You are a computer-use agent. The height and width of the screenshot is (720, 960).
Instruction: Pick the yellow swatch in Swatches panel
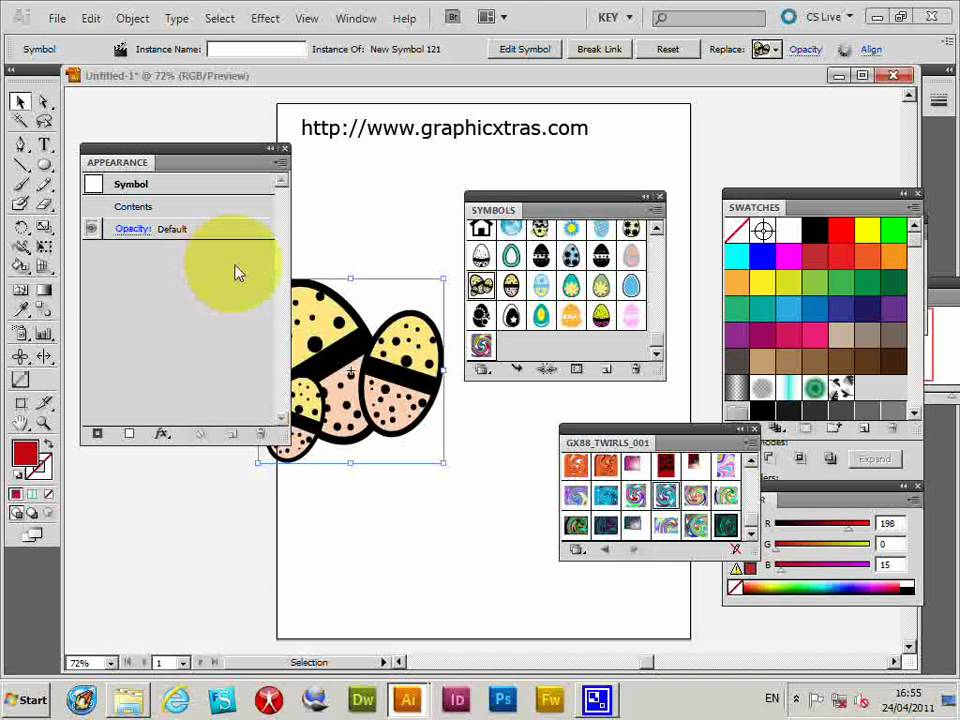pos(868,231)
